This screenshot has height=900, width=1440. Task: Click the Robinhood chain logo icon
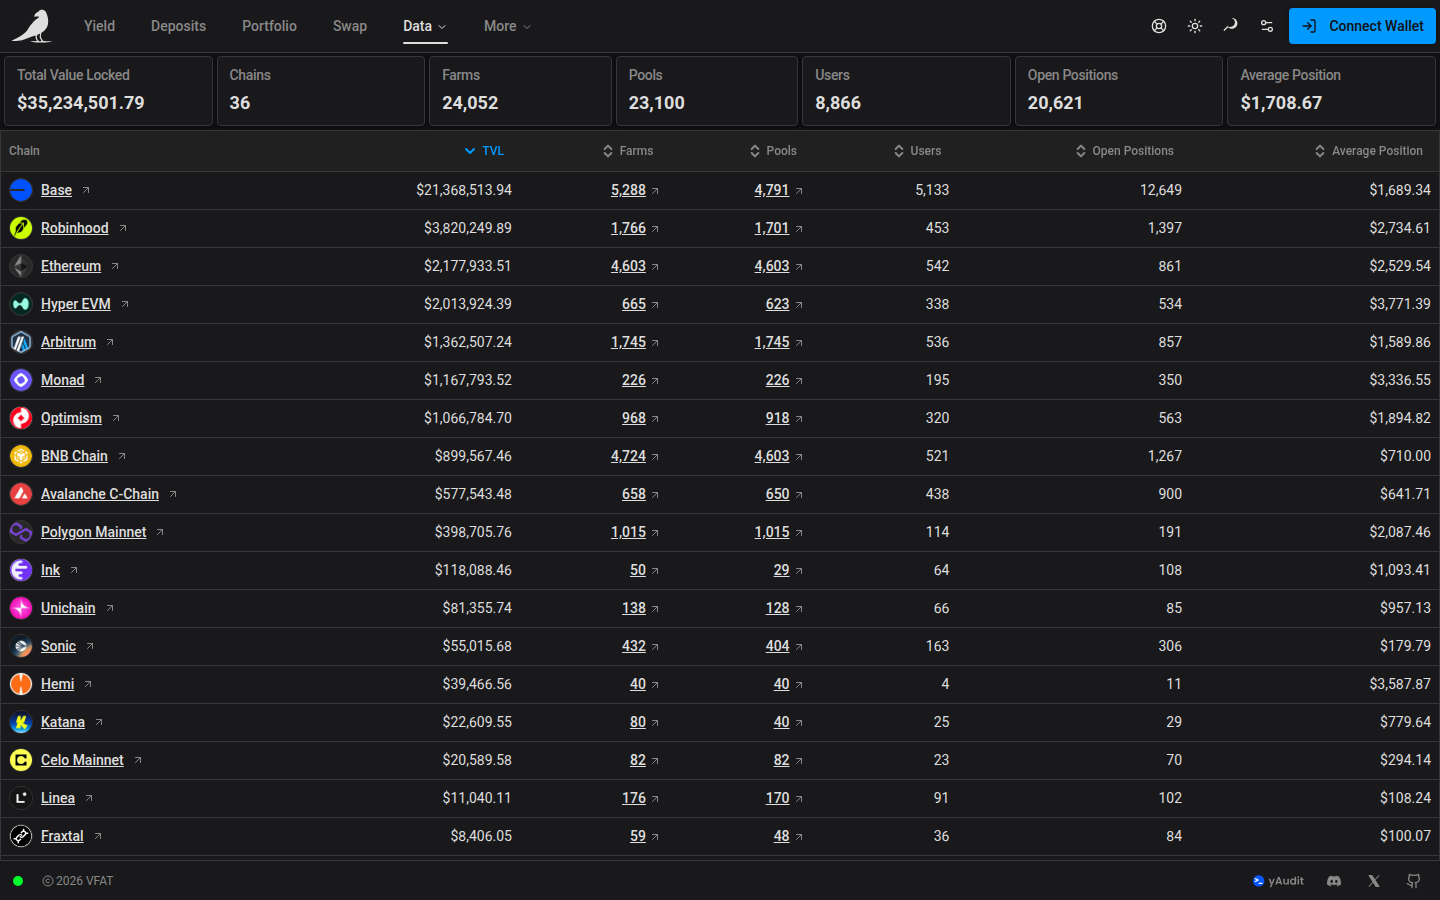tap(21, 228)
